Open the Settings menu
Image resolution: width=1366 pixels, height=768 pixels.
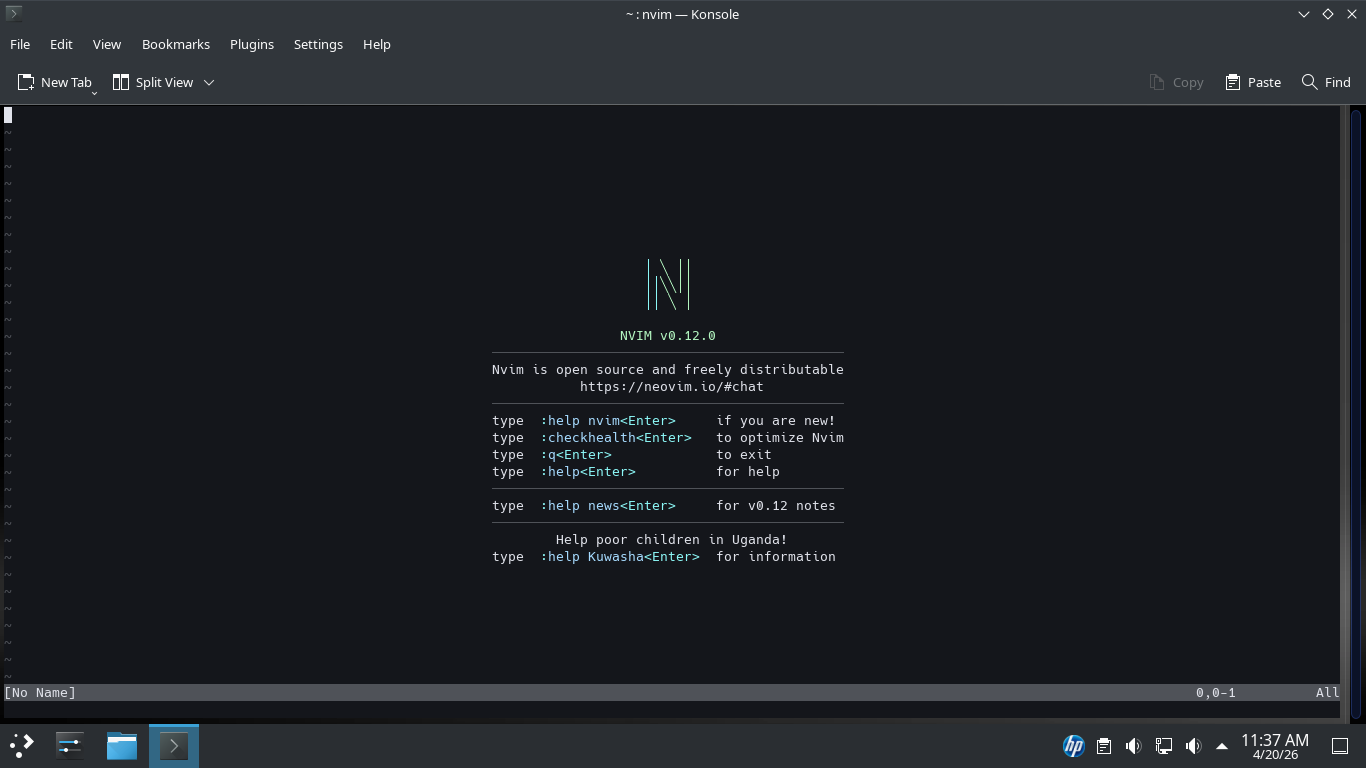point(318,44)
